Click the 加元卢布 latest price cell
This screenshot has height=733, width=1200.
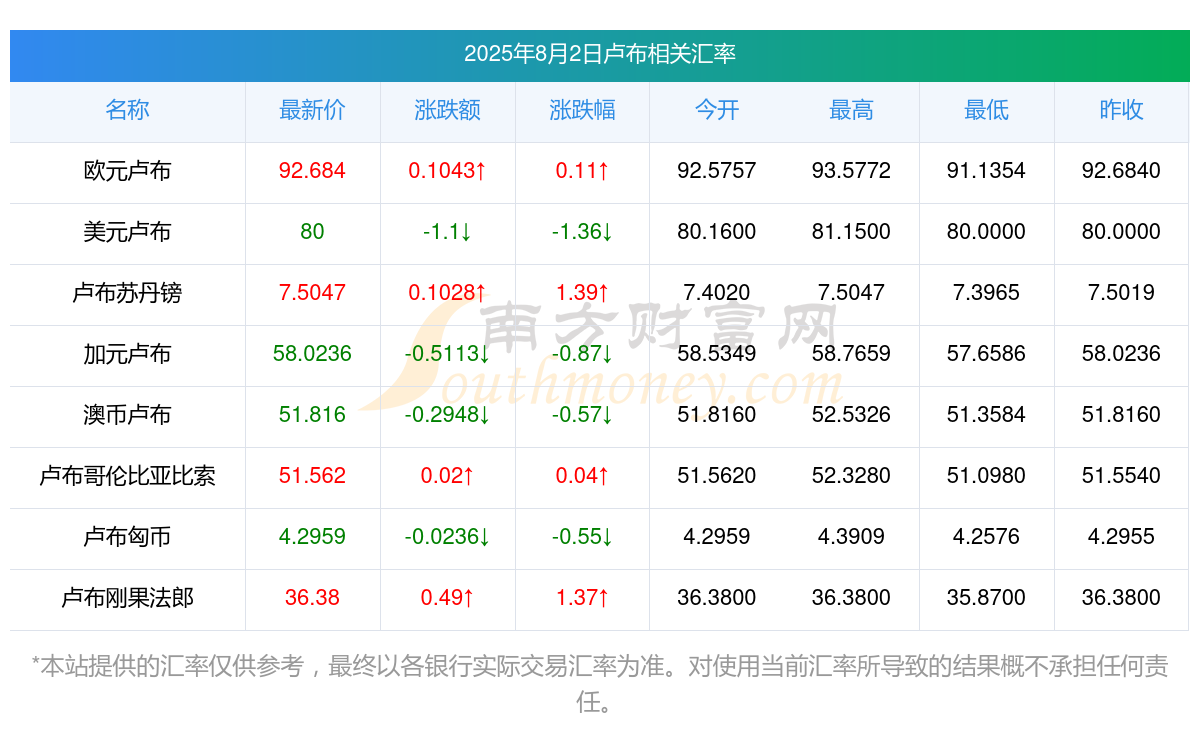[x=312, y=354]
